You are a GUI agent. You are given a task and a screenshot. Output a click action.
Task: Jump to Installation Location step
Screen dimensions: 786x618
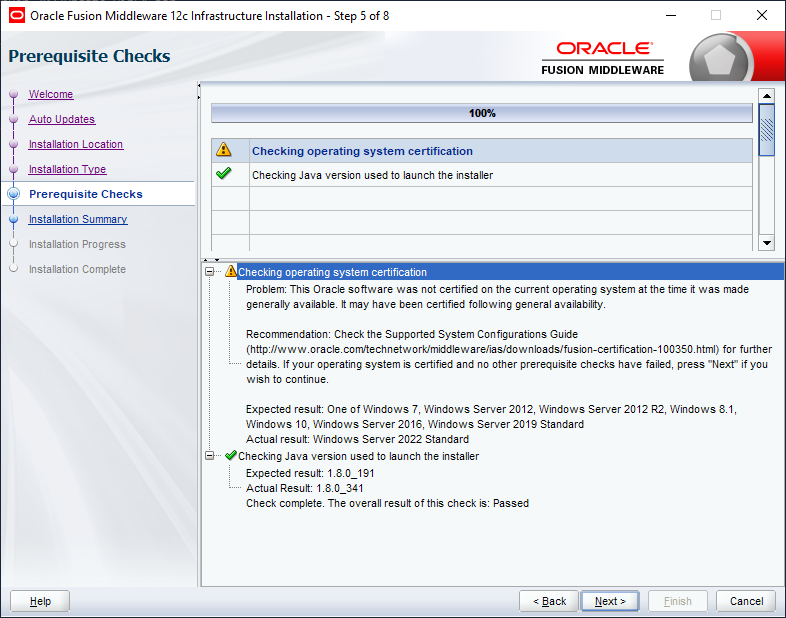click(76, 144)
